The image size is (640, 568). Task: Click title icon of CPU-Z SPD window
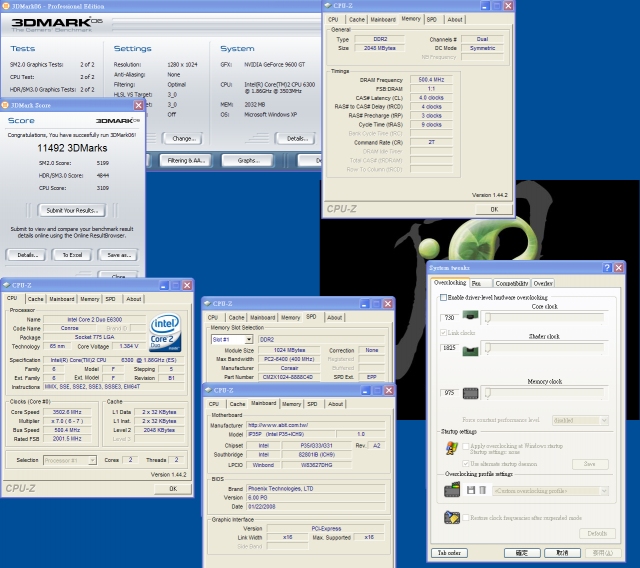[x=208, y=304]
